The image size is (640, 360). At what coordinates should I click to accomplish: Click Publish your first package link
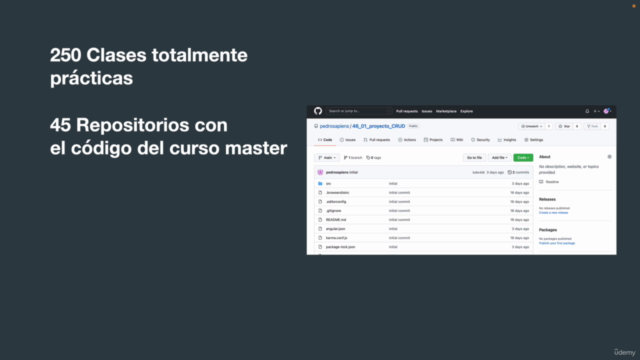tap(557, 243)
